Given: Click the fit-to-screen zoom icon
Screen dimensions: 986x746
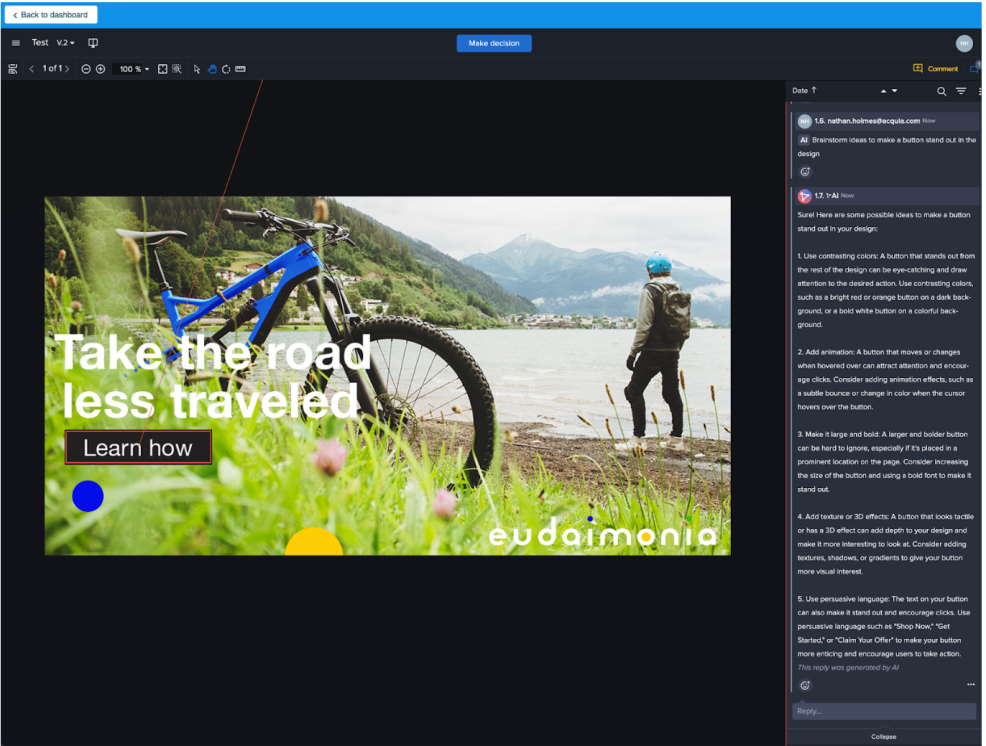Looking at the screenshot, I should 162,68.
